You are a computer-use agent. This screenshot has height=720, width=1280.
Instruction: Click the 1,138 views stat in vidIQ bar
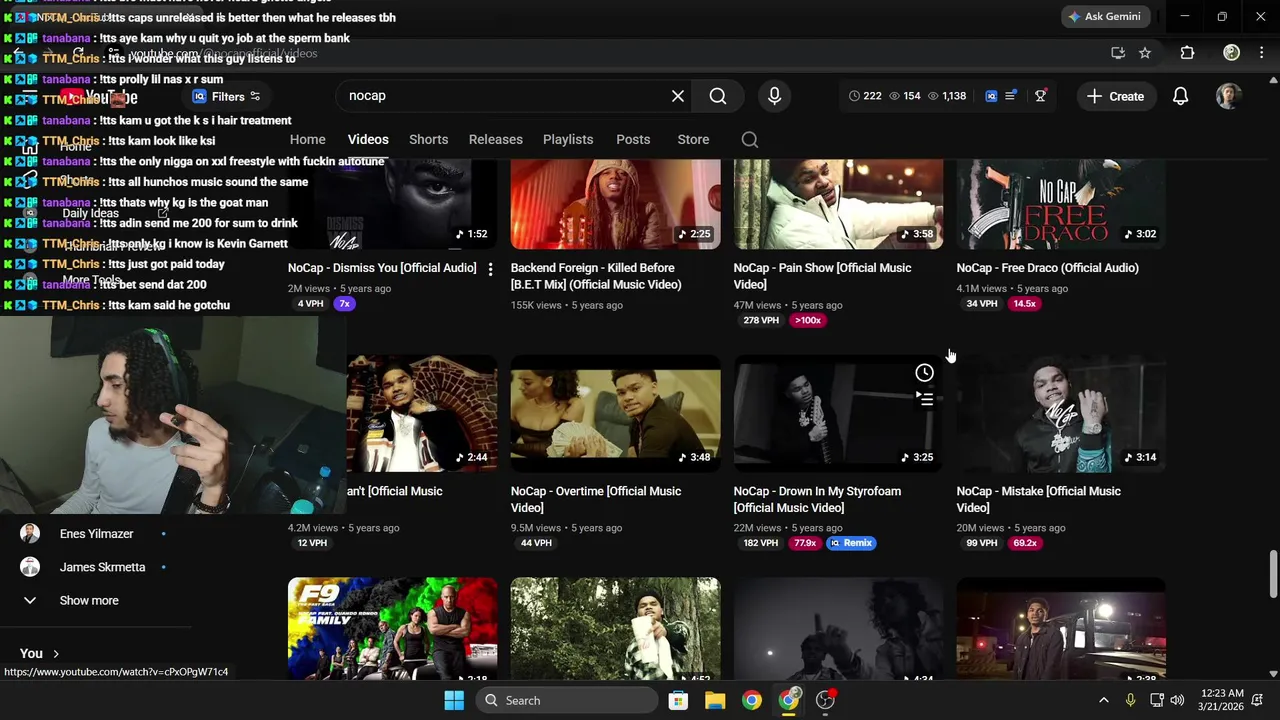[947, 96]
